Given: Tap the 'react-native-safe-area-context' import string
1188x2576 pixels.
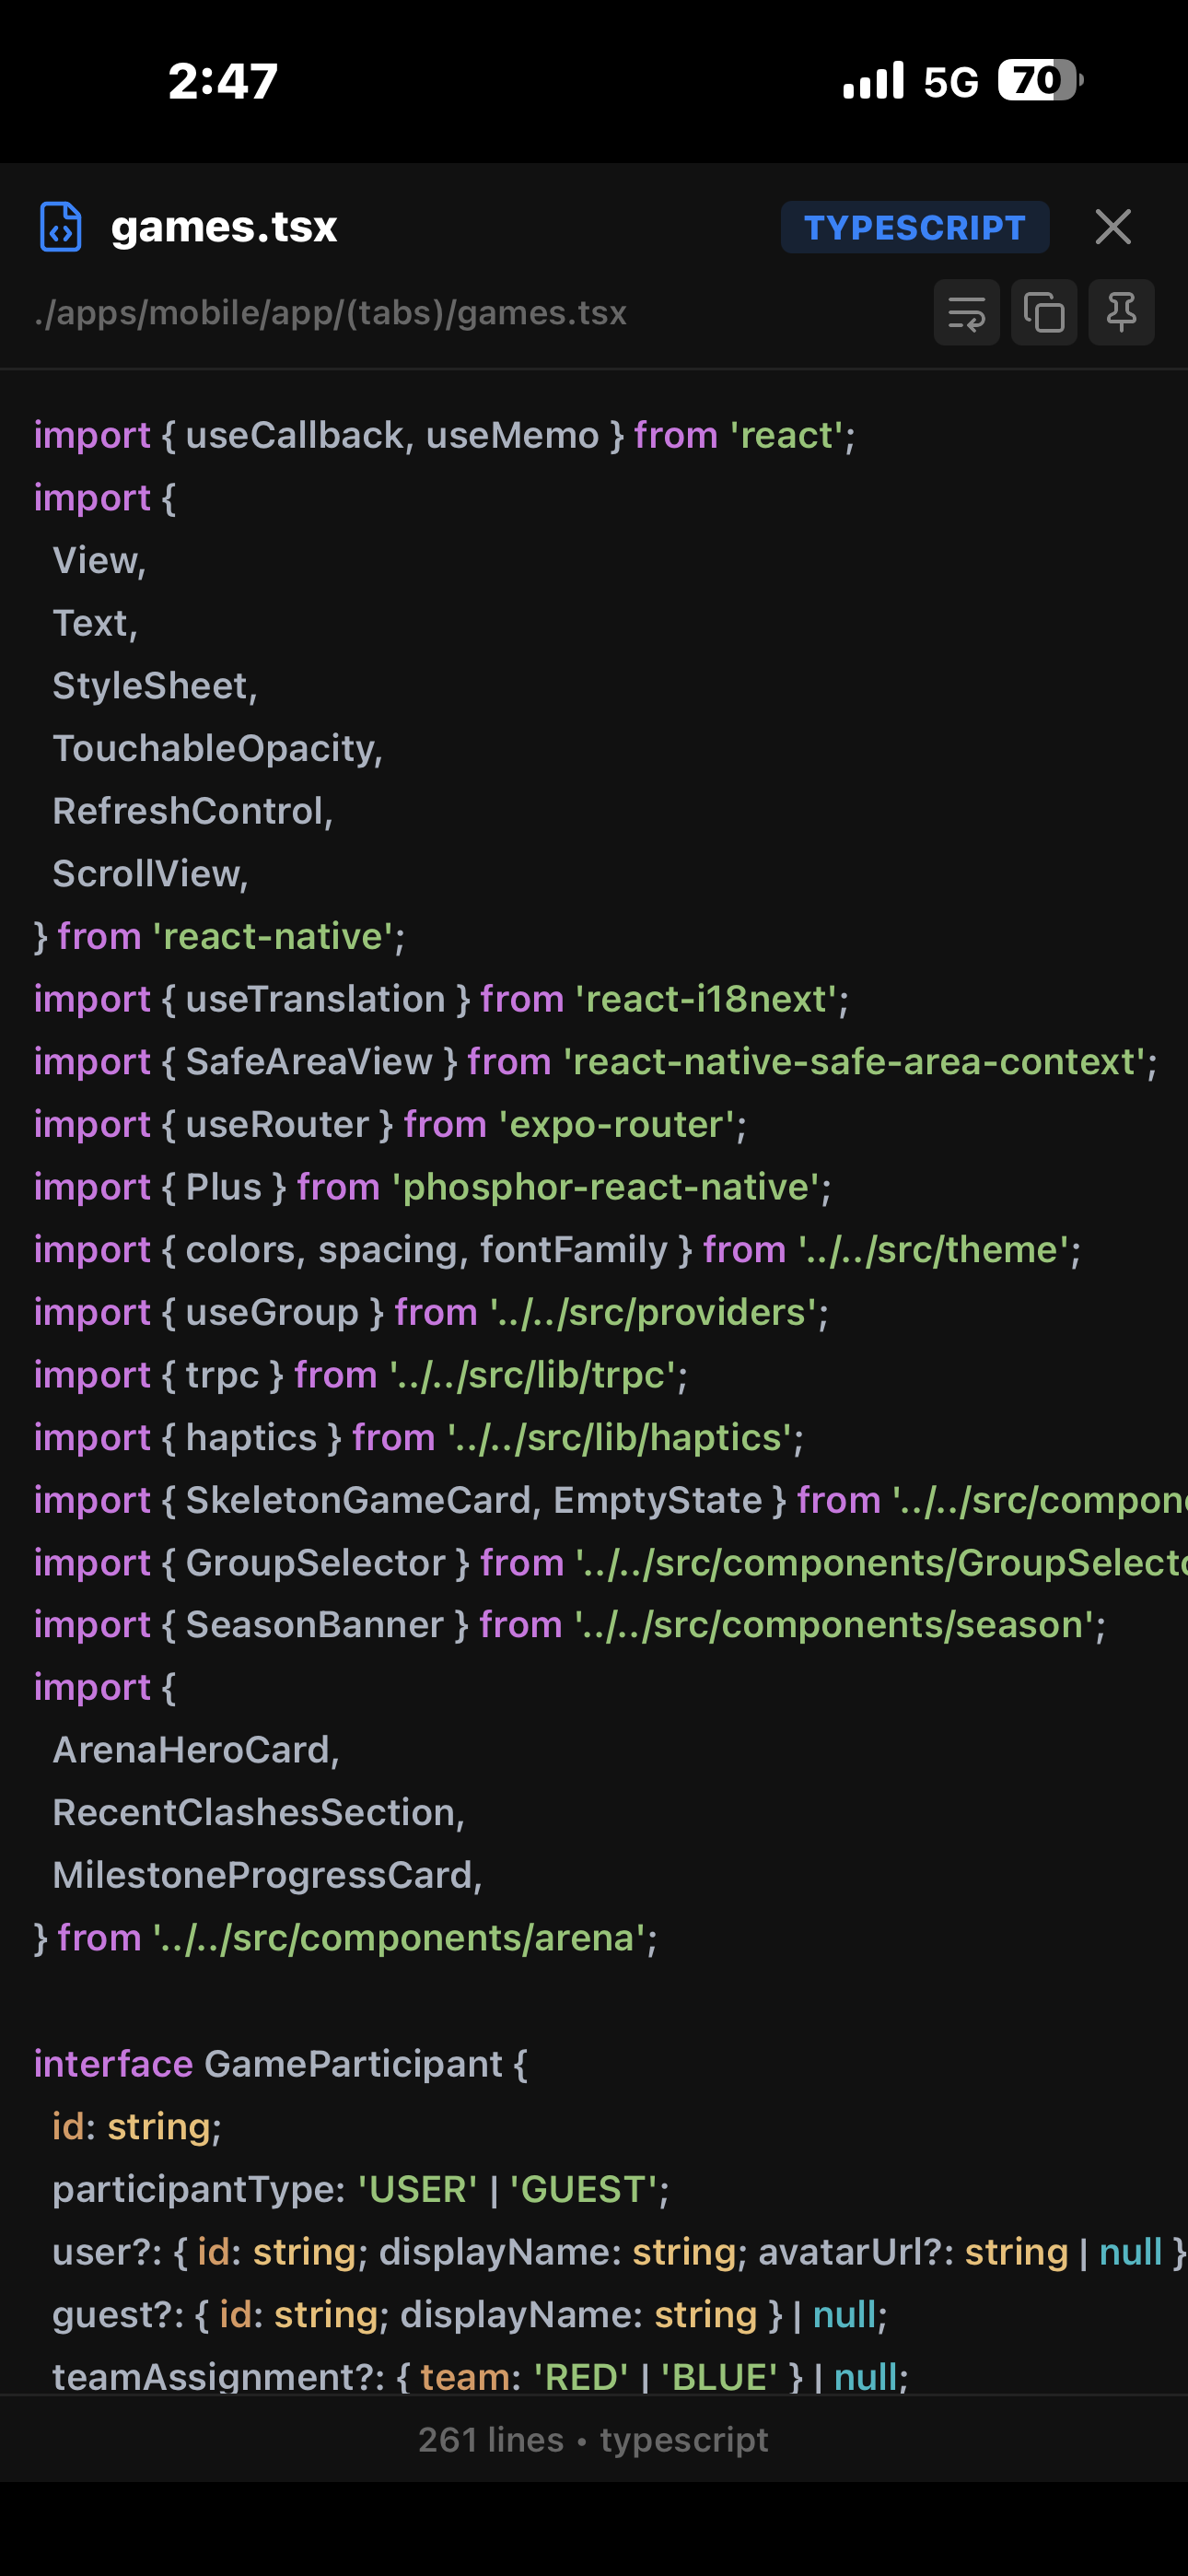Looking at the screenshot, I should point(855,1061).
